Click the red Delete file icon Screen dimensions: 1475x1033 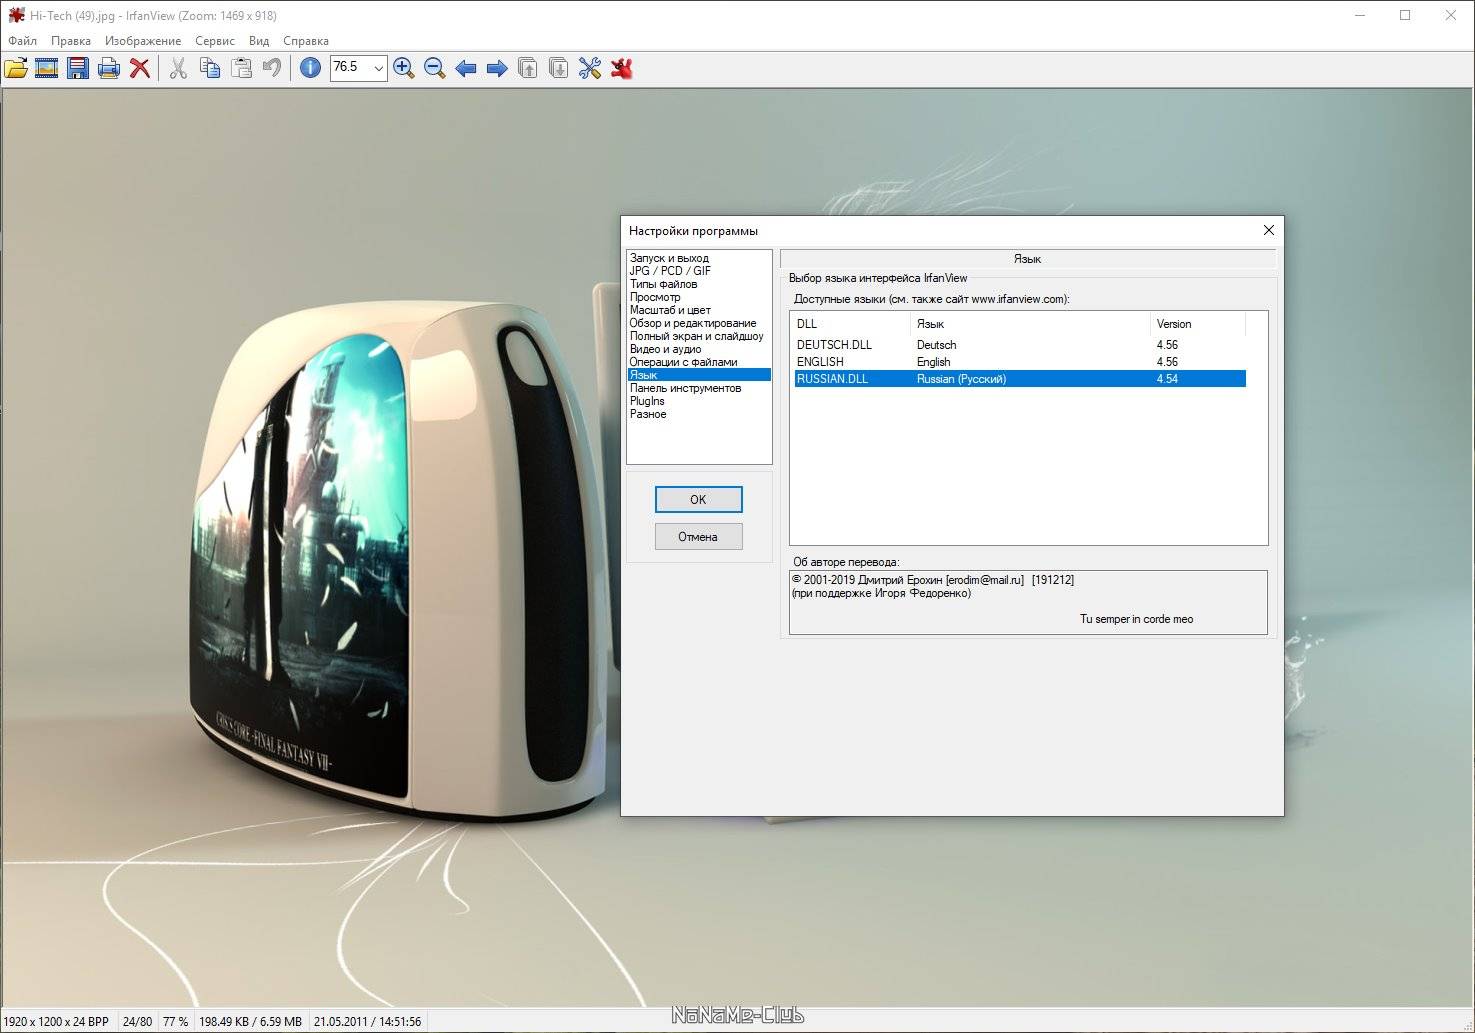[x=140, y=68]
